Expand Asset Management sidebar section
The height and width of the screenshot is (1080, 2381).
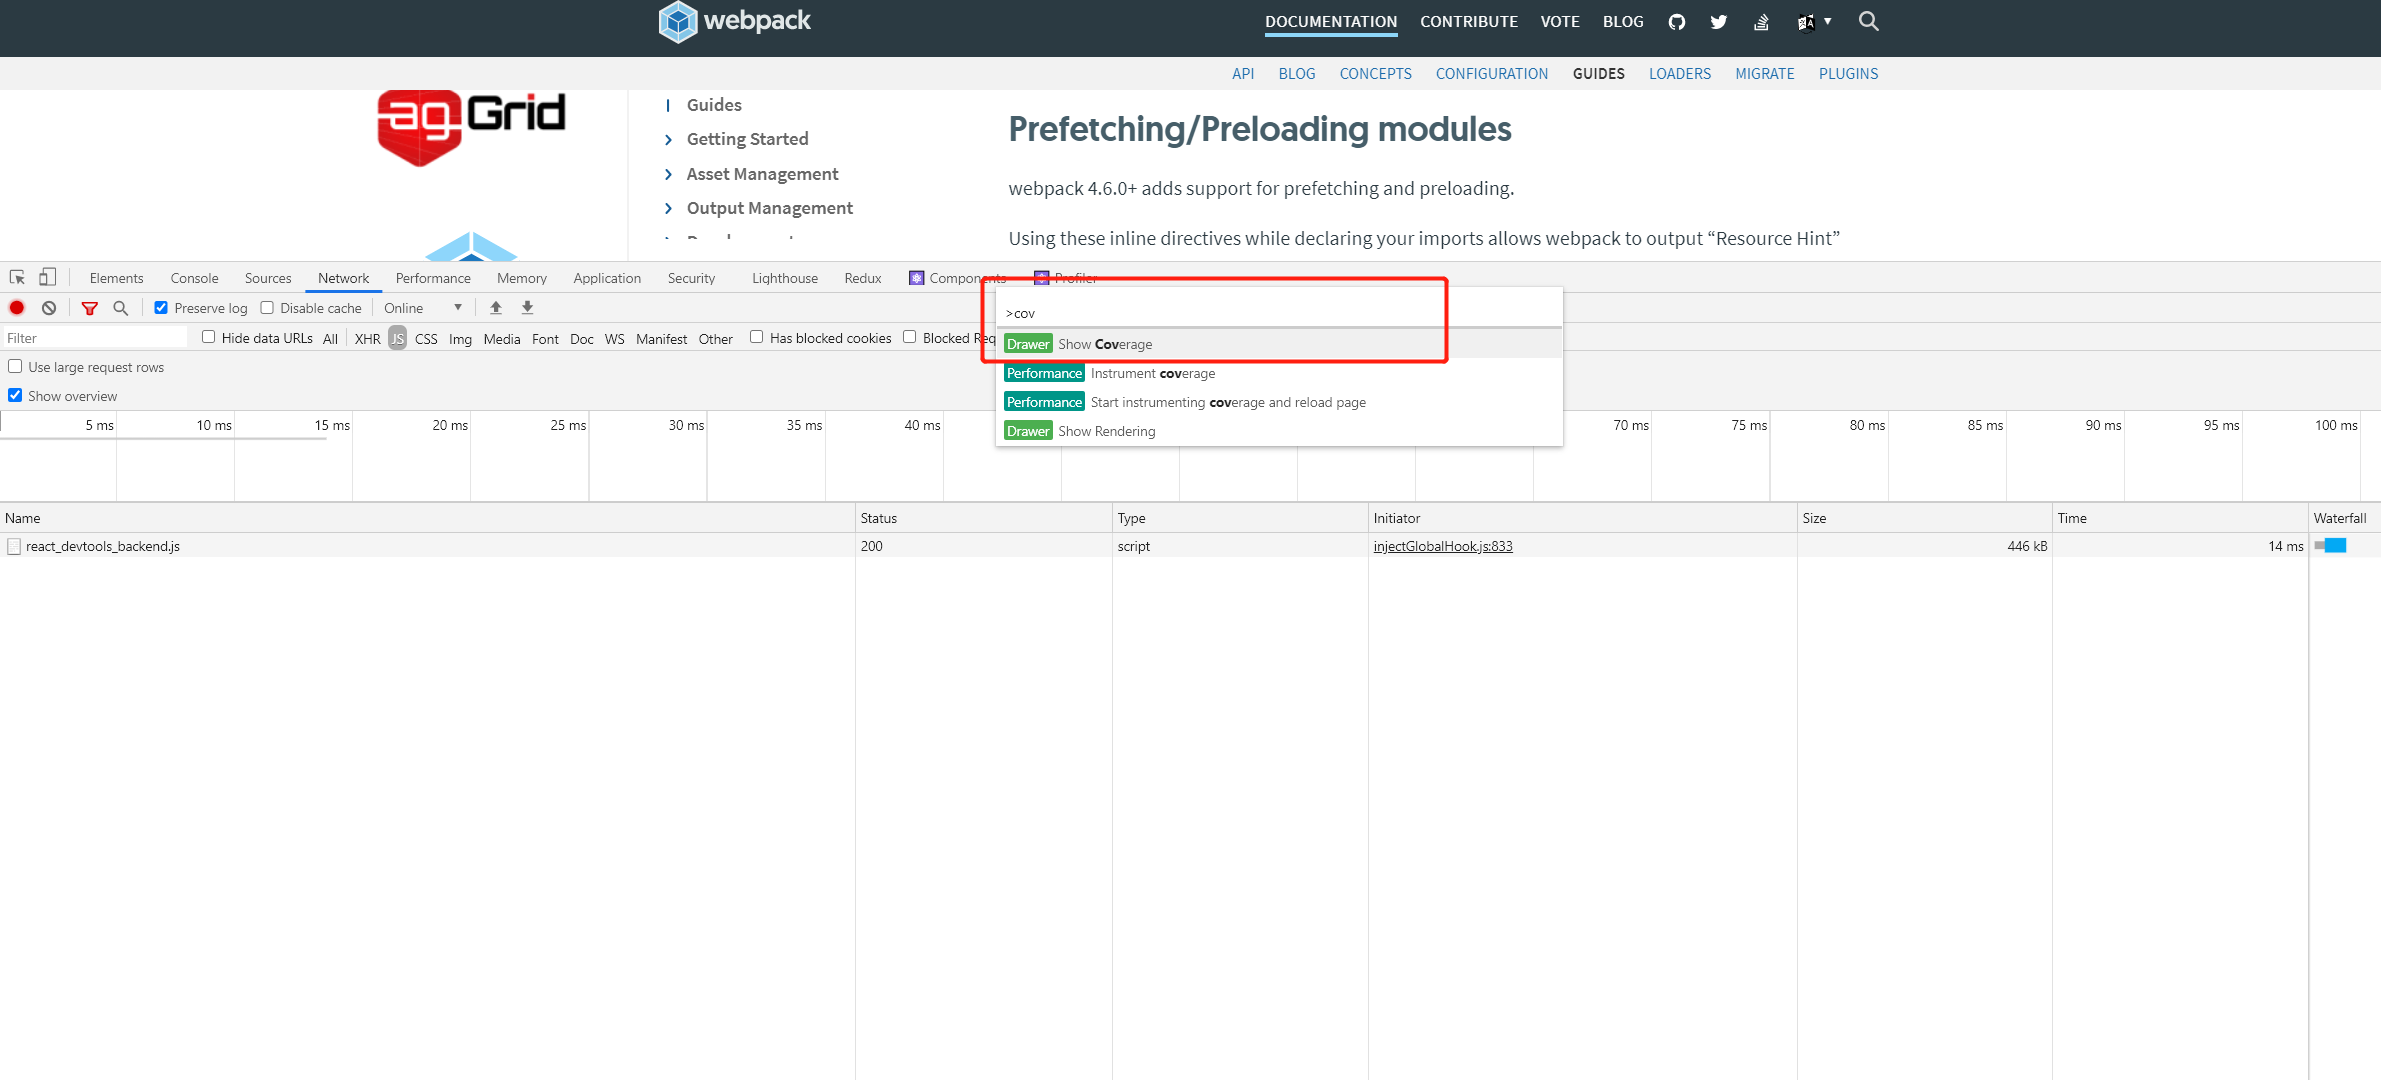click(x=762, y=174)
